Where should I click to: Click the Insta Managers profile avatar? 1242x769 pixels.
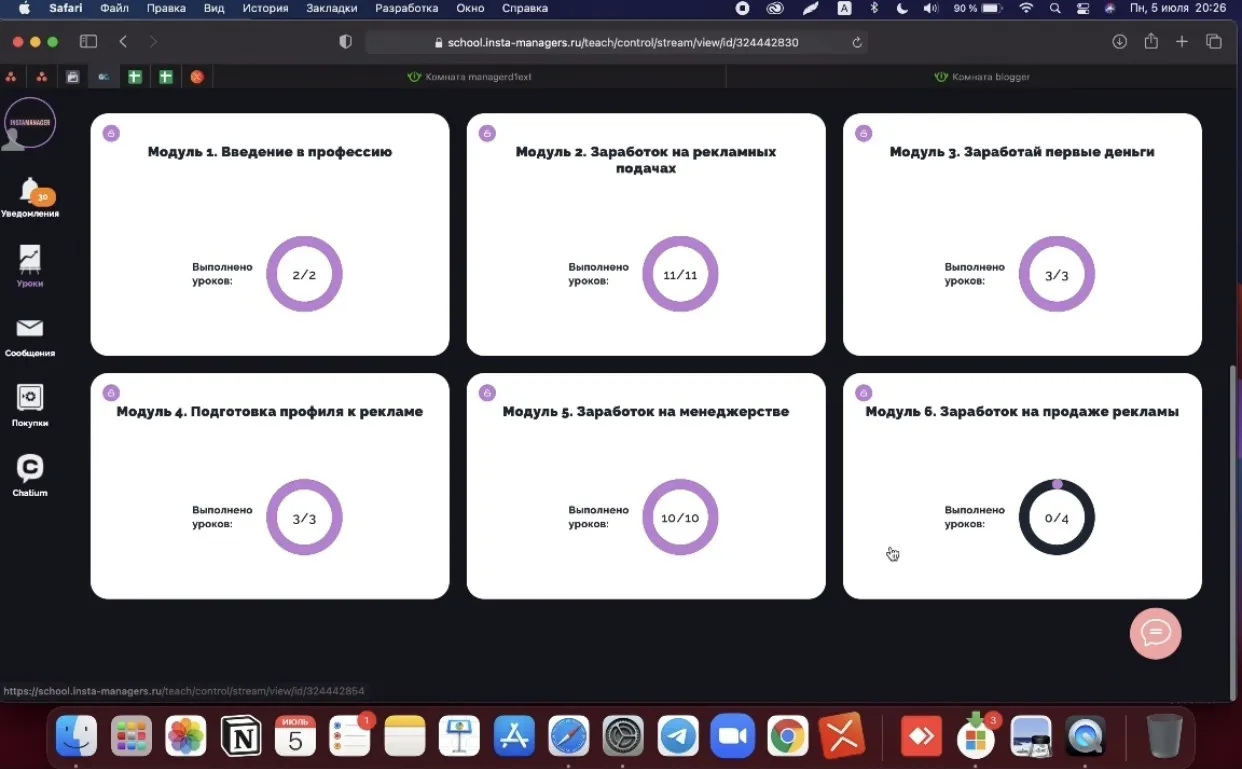pyautogui.click(x=30, y=124)
